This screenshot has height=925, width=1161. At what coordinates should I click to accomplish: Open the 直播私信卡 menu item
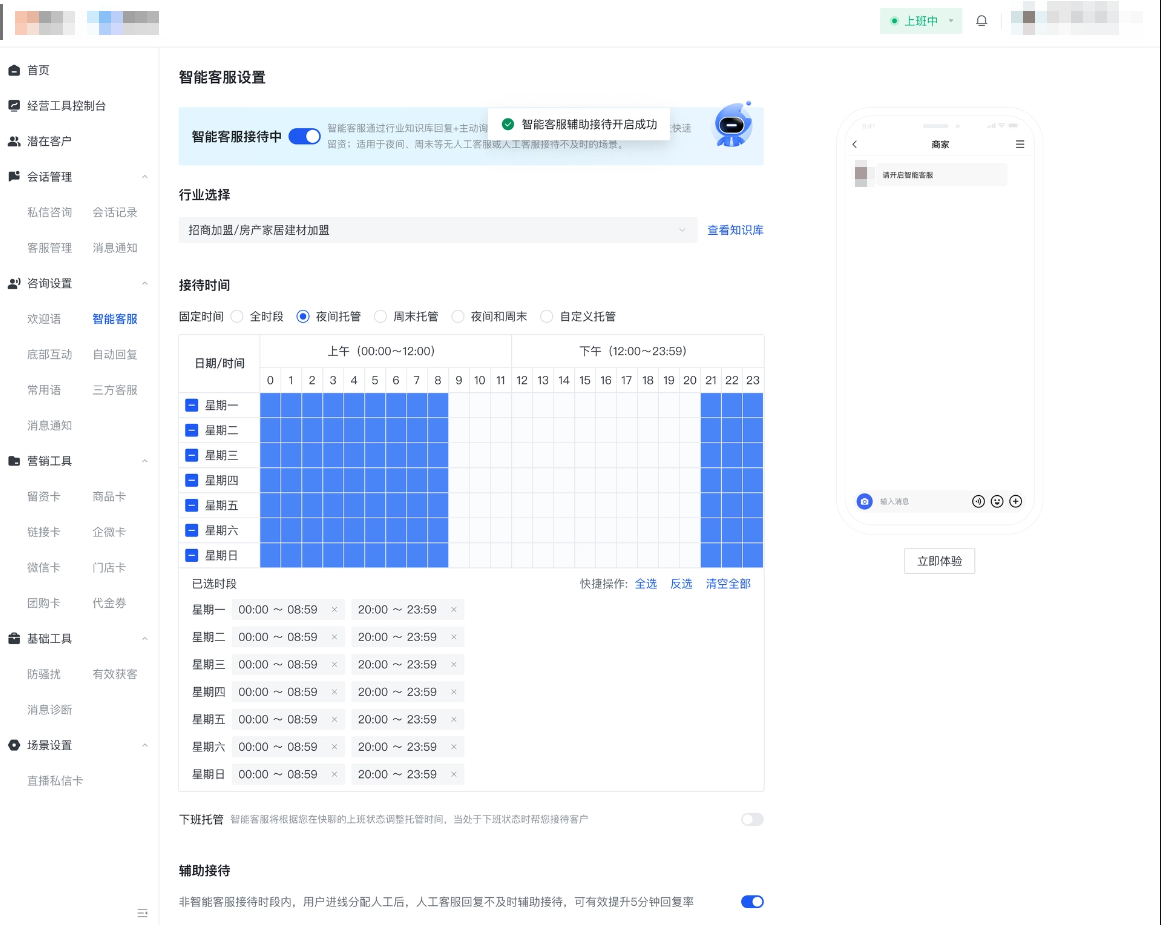[56, 781]
